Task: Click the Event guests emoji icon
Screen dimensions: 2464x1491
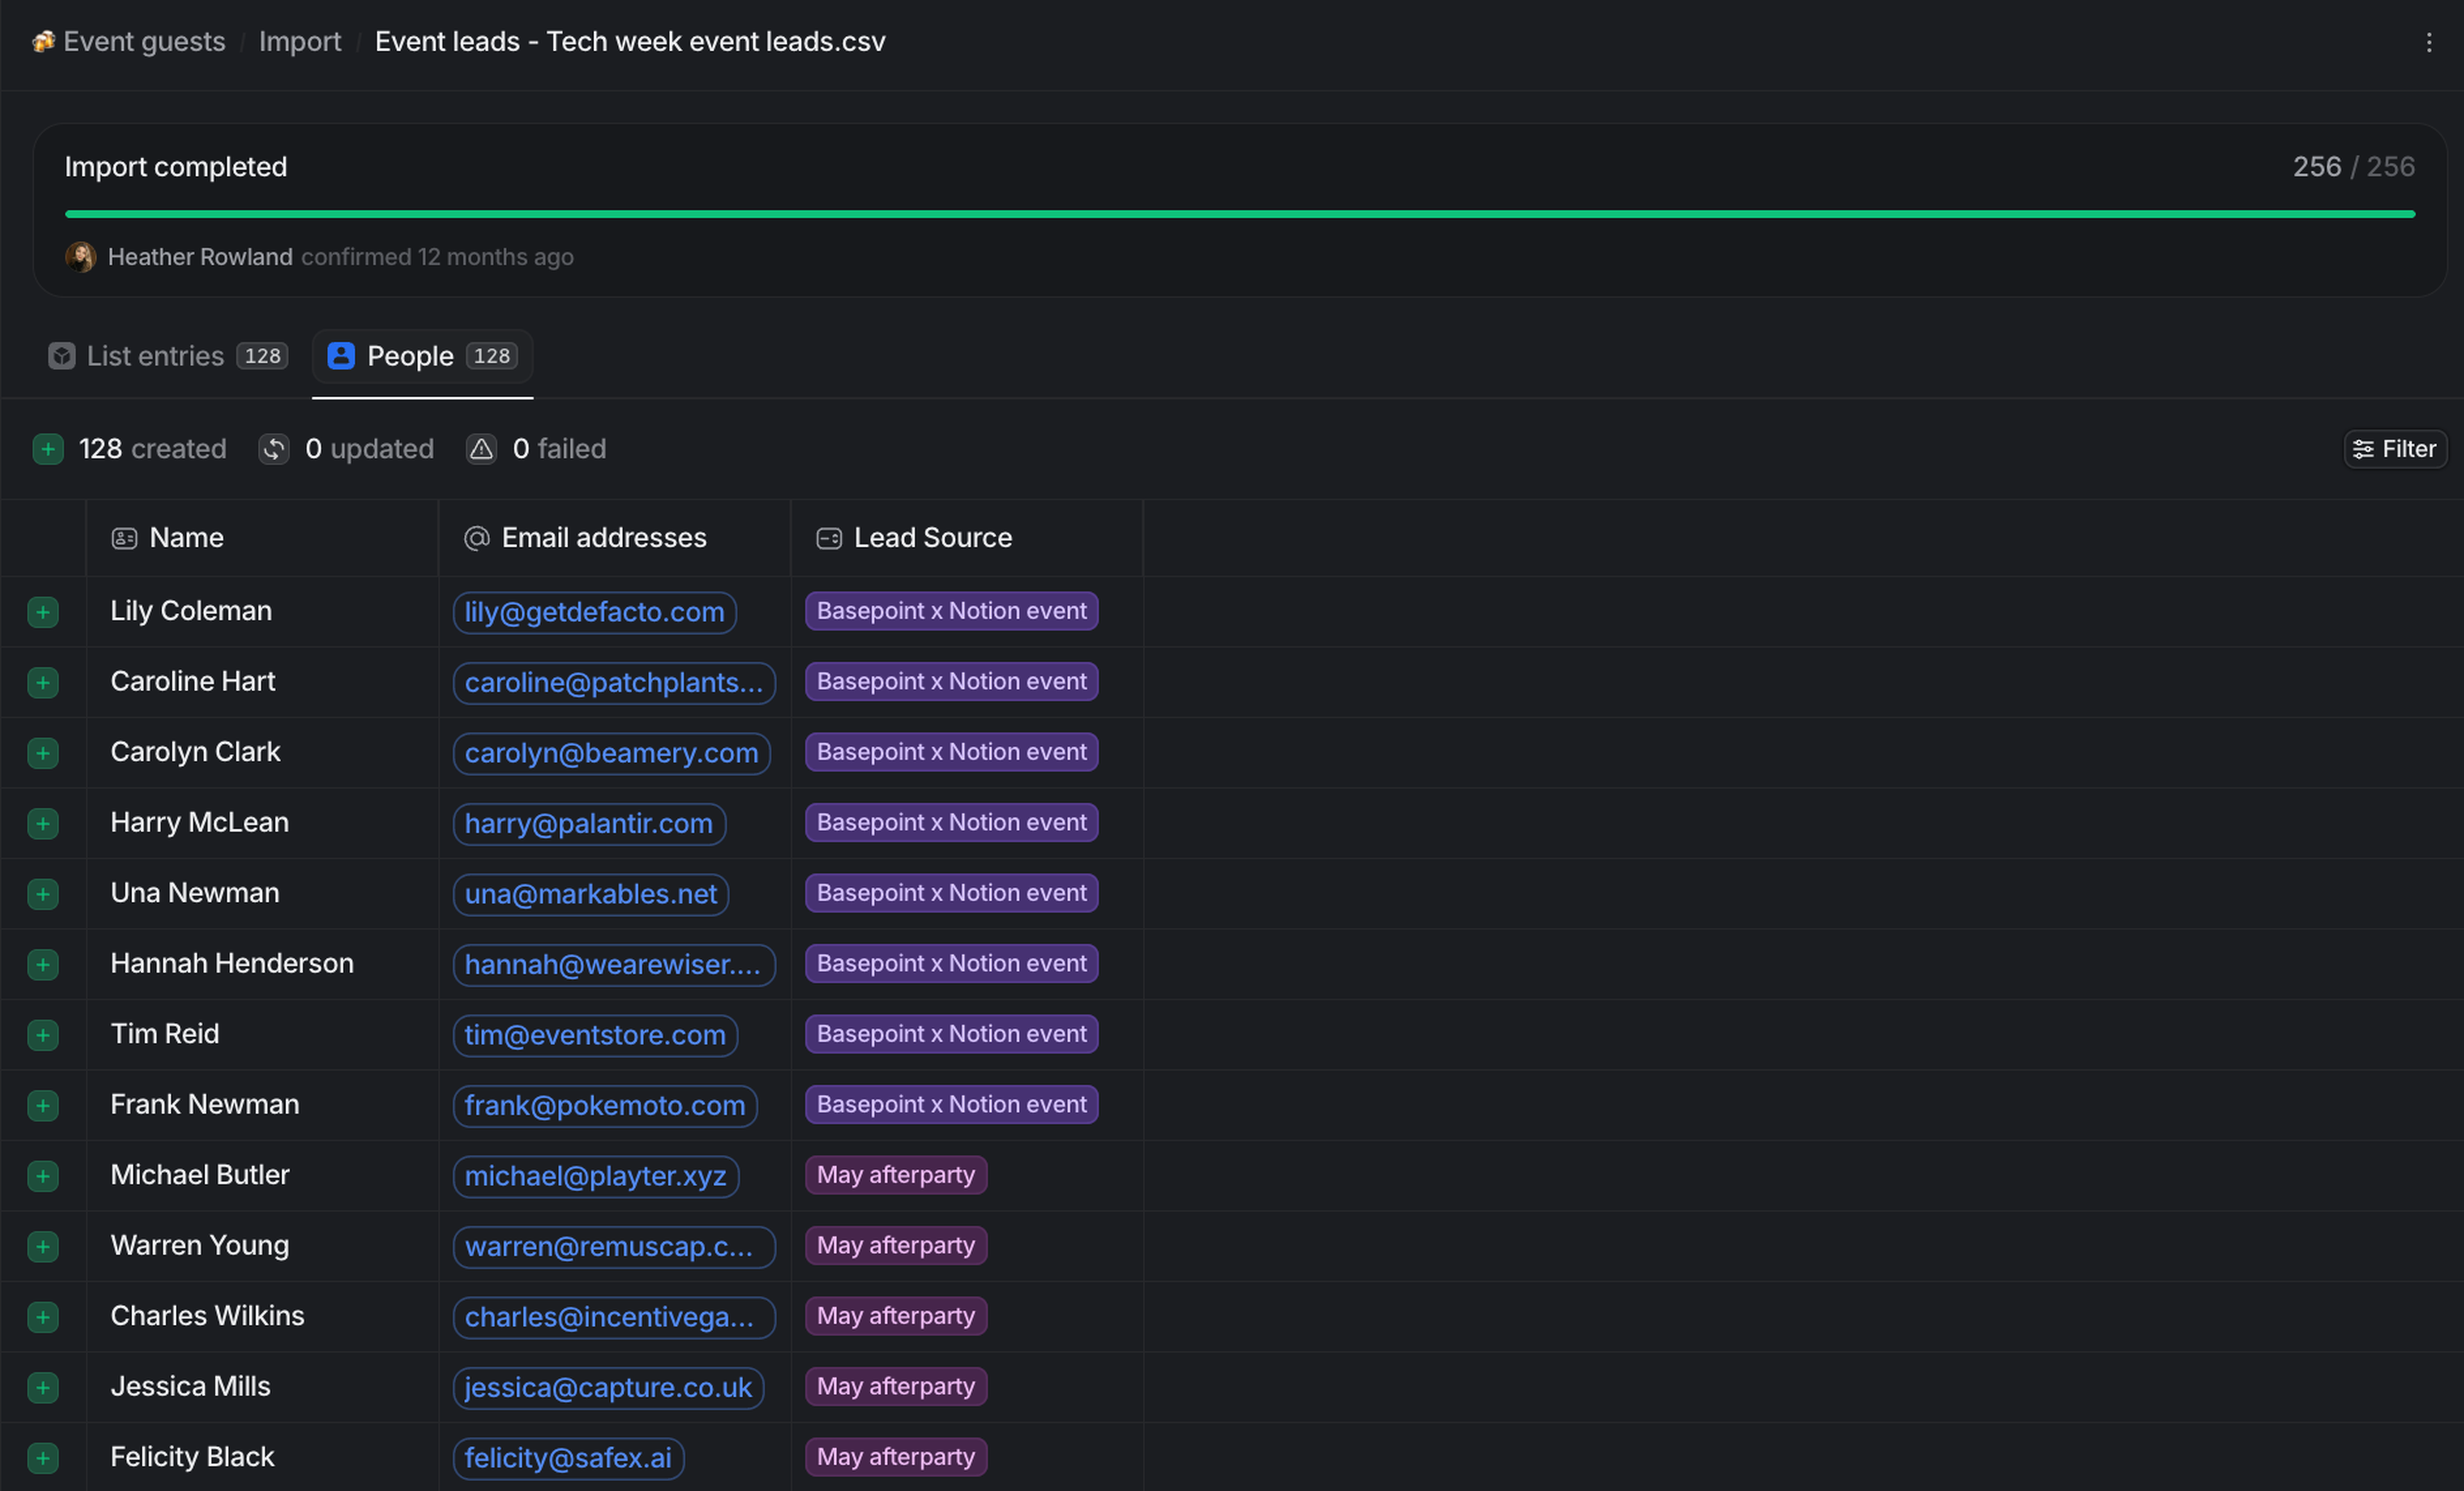Action: (43, 42)
